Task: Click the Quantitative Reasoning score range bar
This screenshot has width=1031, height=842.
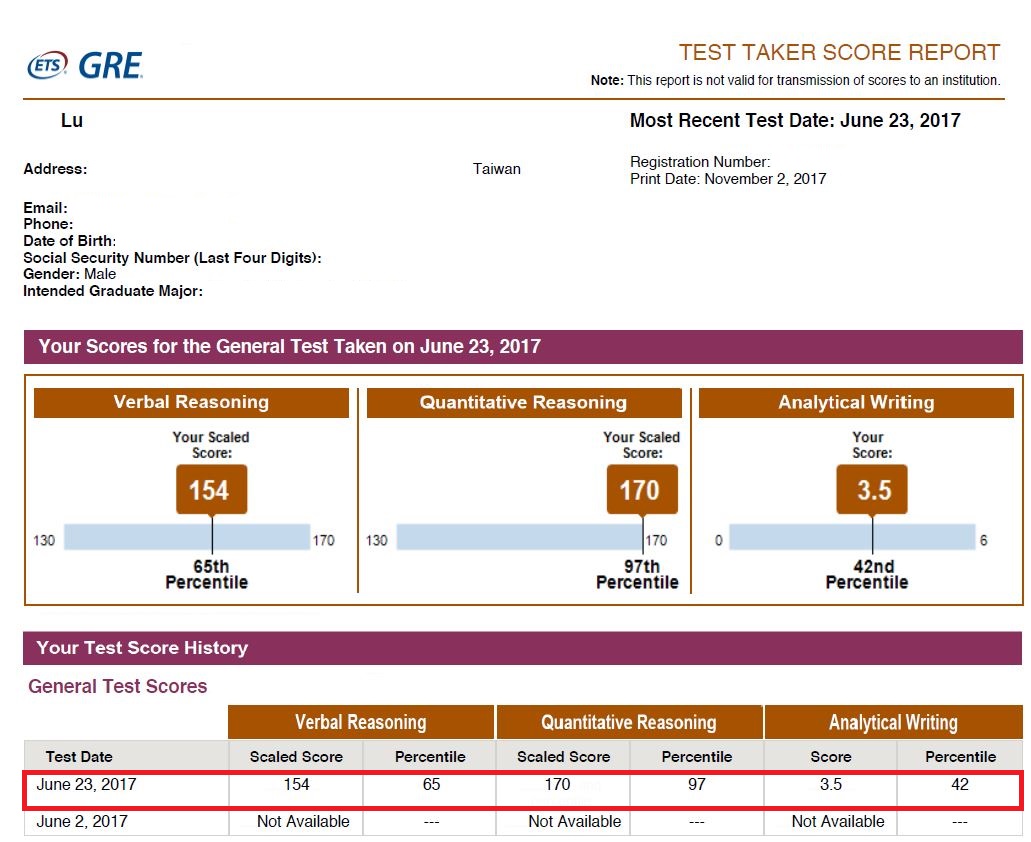Action: 519,537
